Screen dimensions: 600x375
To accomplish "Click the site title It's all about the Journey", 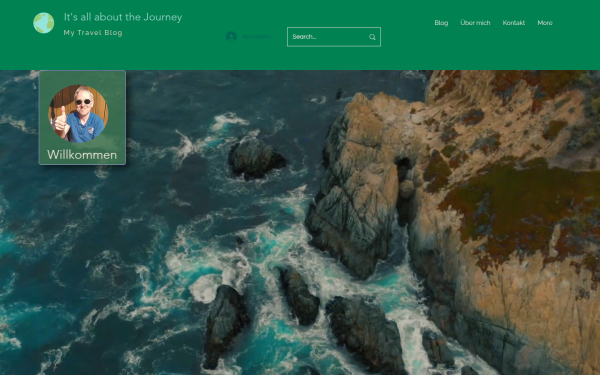I will (123, 17).
